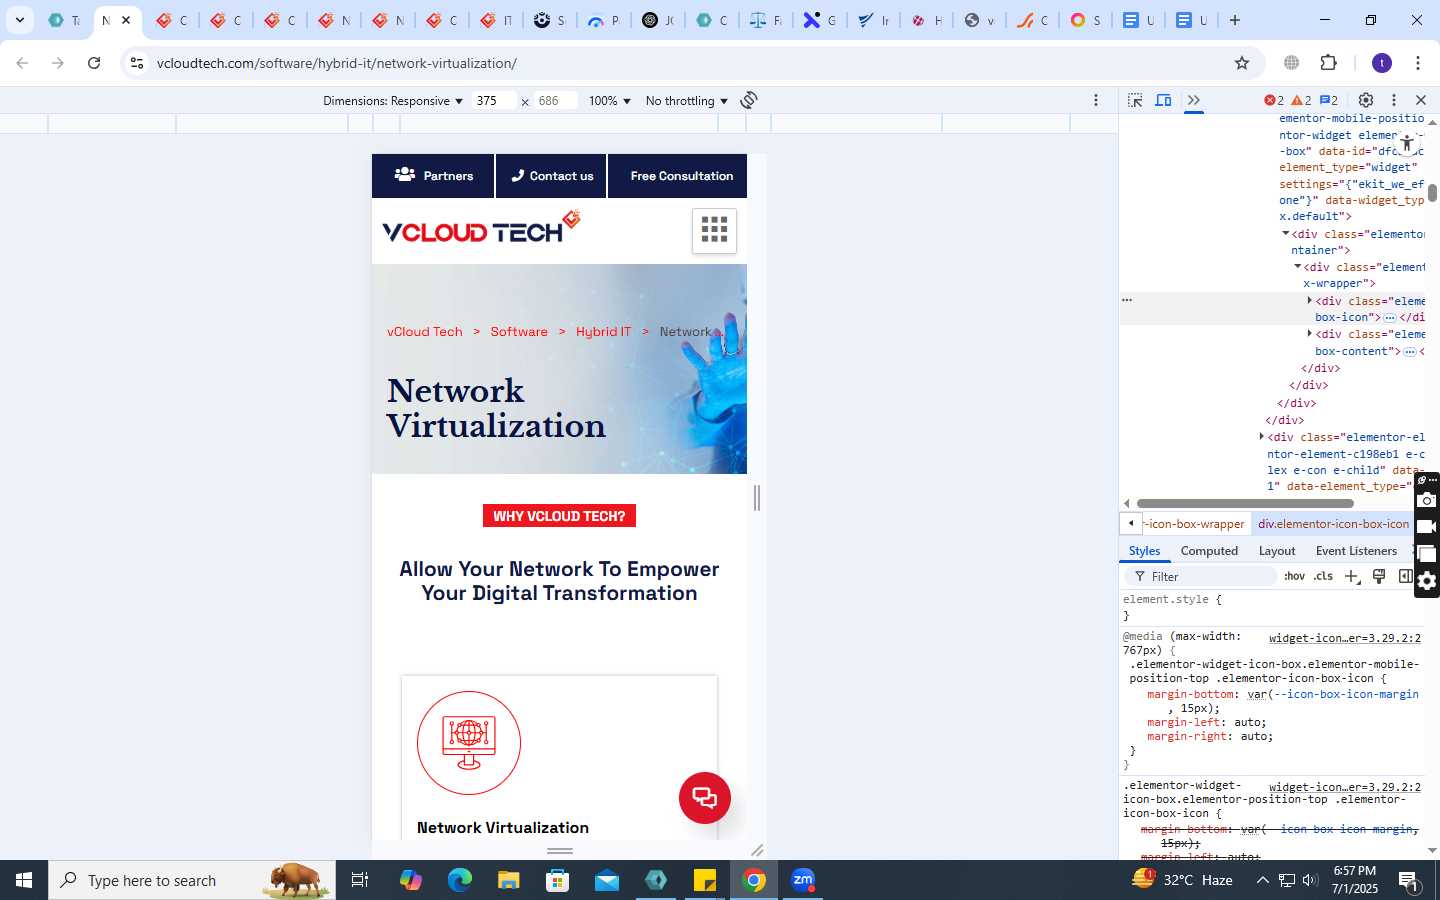Click the horizontal scrollbar in Elements panel
Image resolution: width=1440 pixels, height=900 pixels.
[x=1245, y=504]
